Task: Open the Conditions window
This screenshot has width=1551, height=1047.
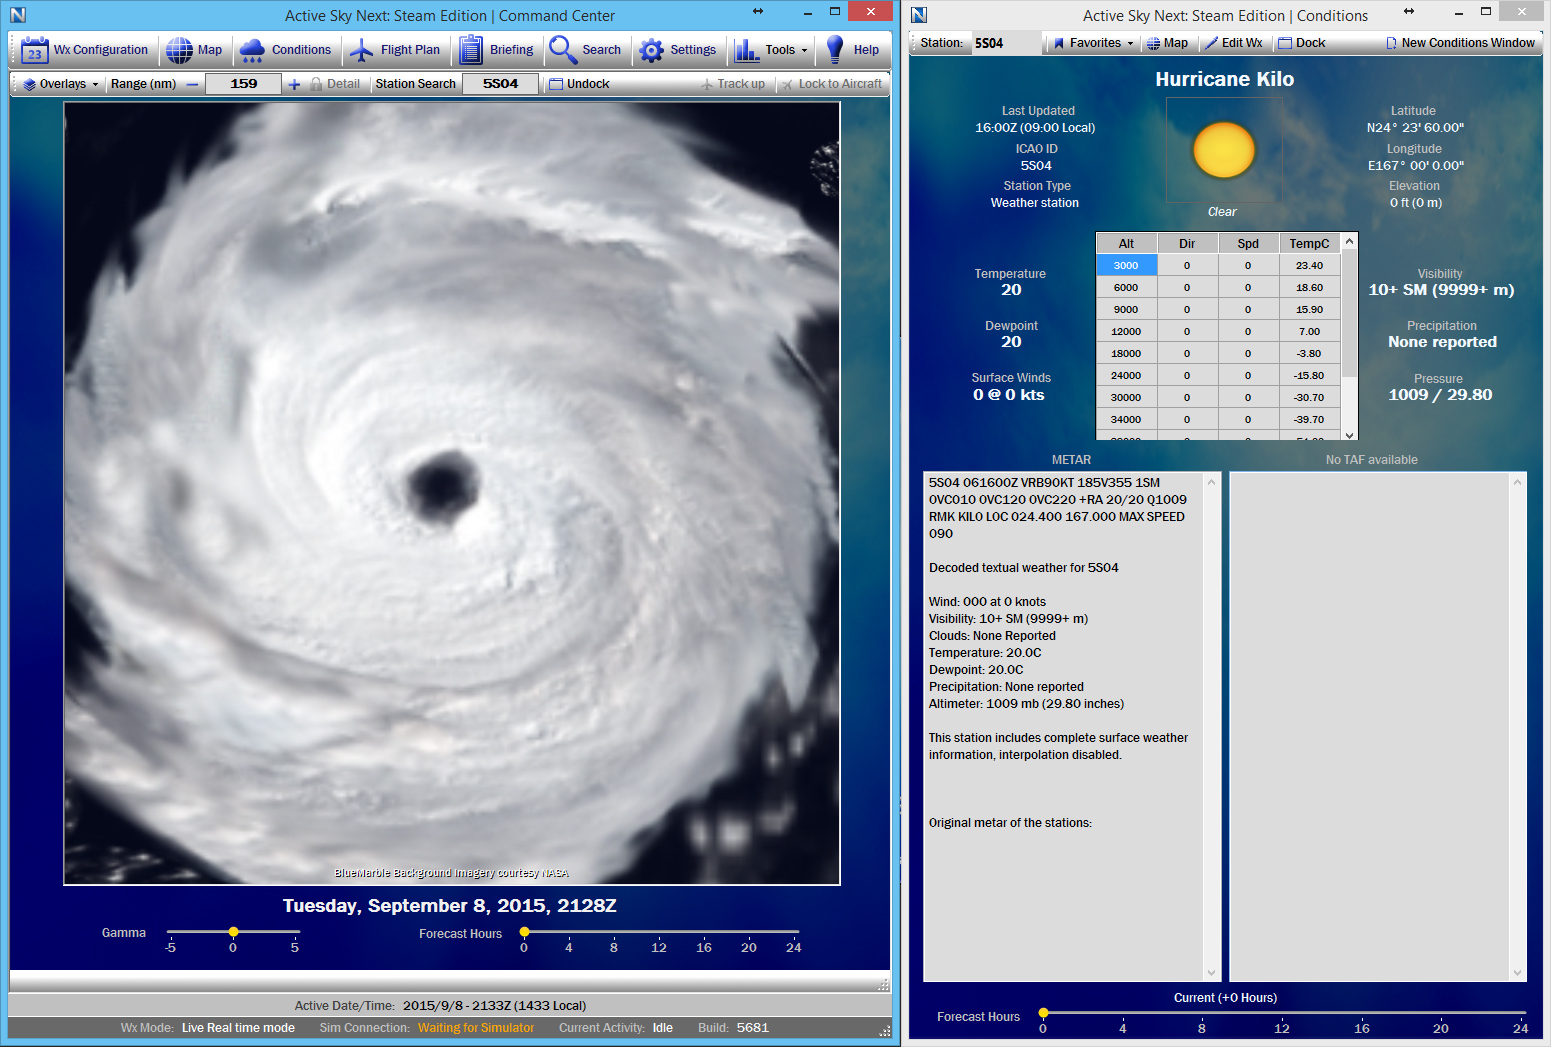Action: 288,49
